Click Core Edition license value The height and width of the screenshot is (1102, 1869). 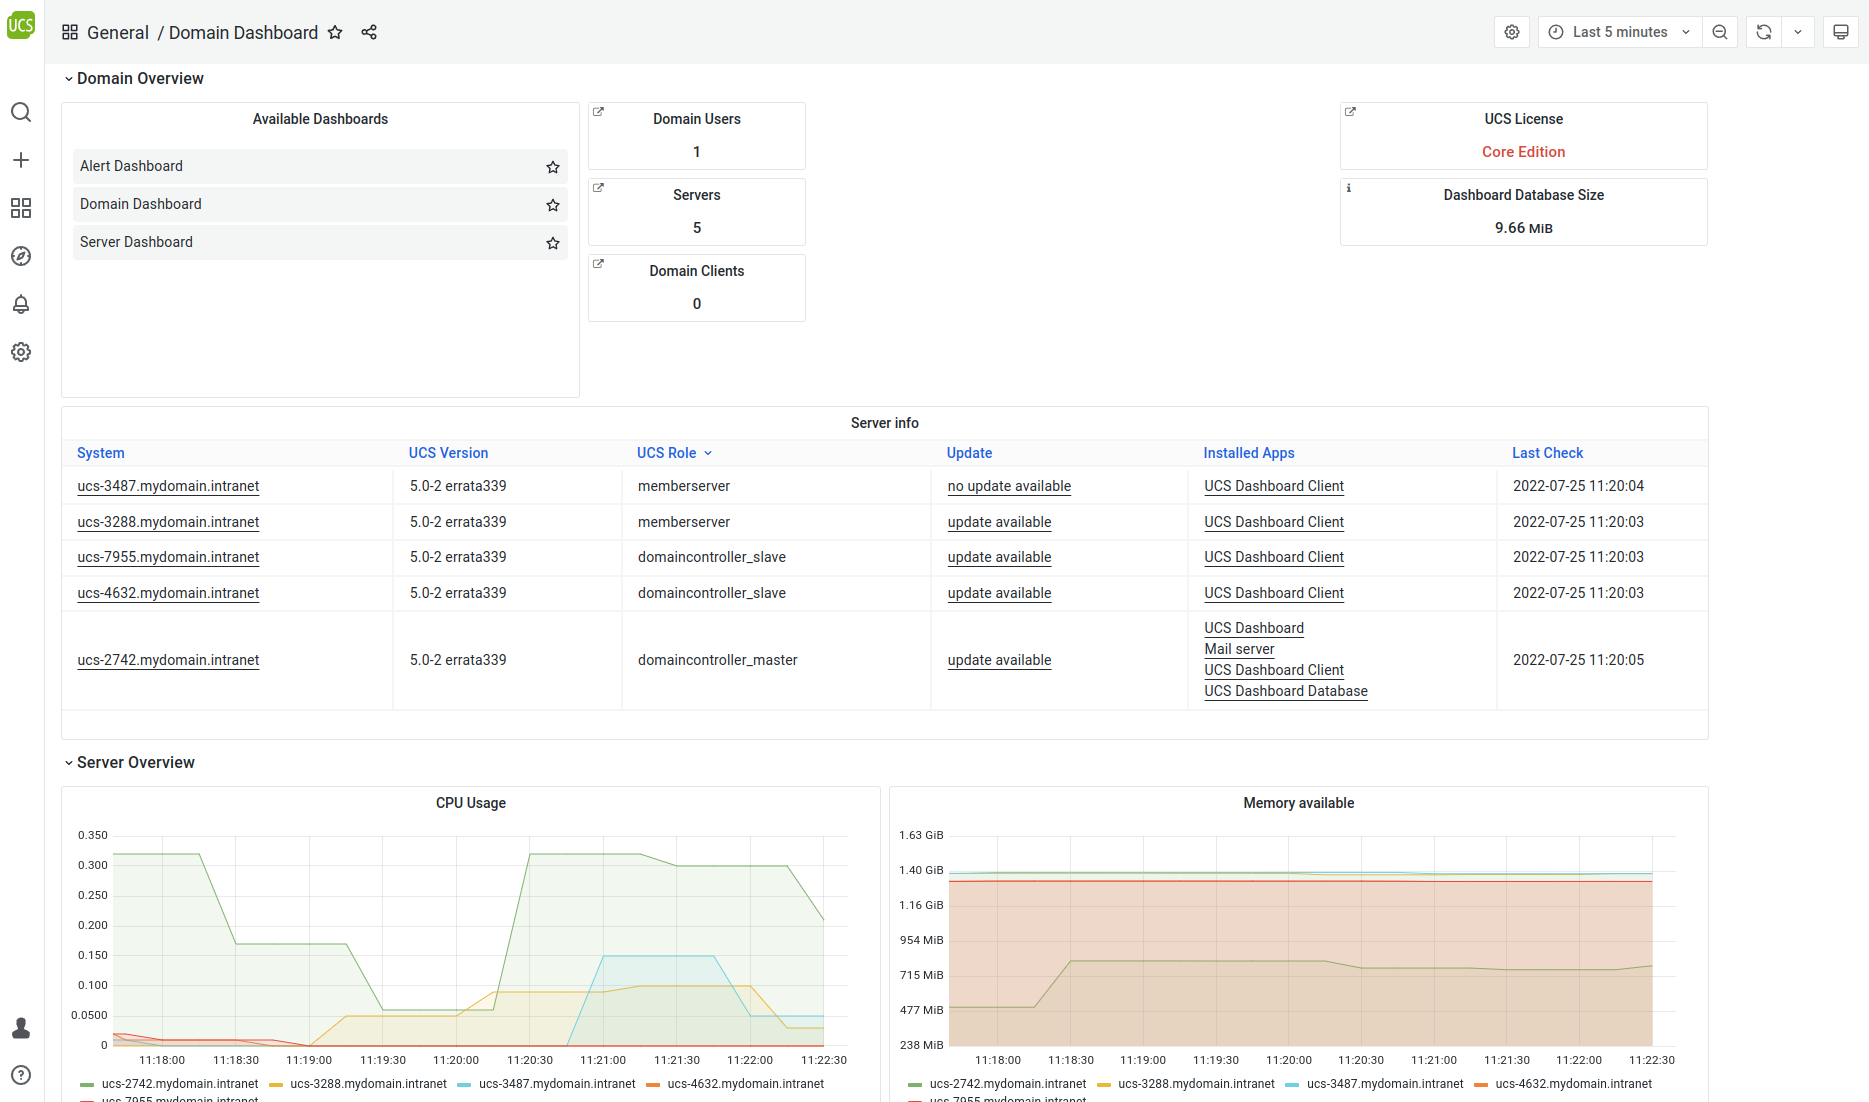(x=1523, y=152)
